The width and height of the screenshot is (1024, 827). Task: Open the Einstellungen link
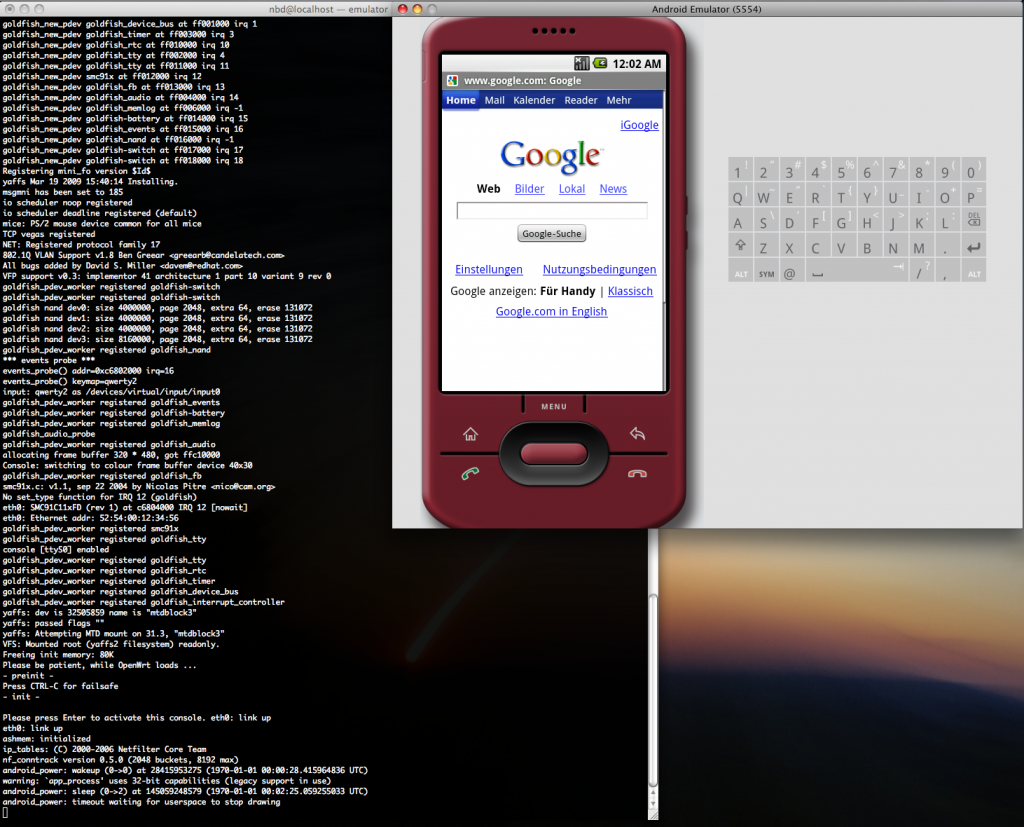[488, 269]
